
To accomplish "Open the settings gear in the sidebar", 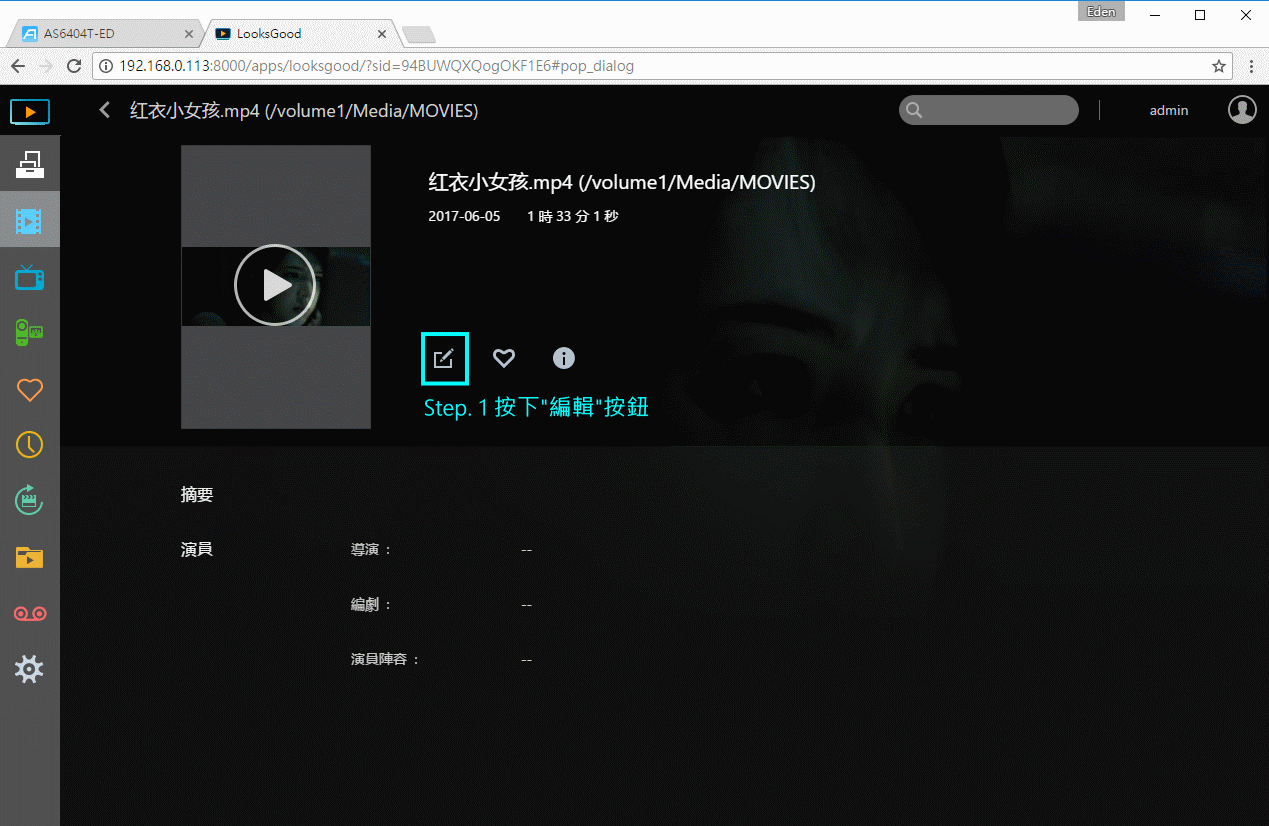I will pyautogui.click(x=30, y=669).
